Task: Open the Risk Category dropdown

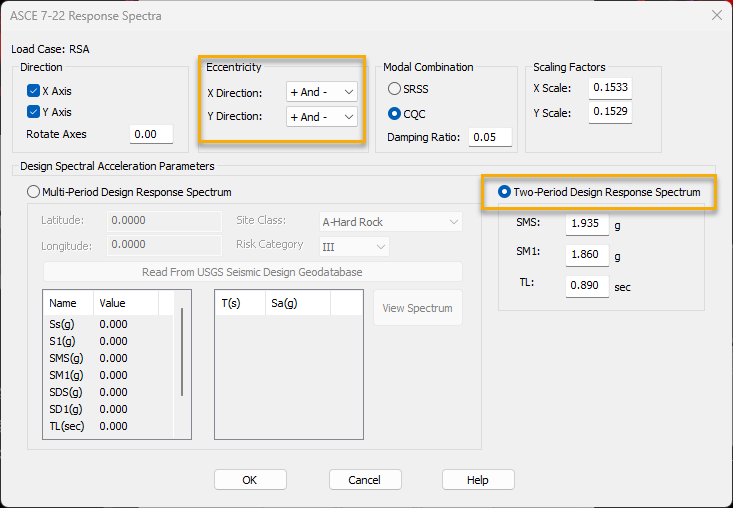Action: click(x=354, y=247)
